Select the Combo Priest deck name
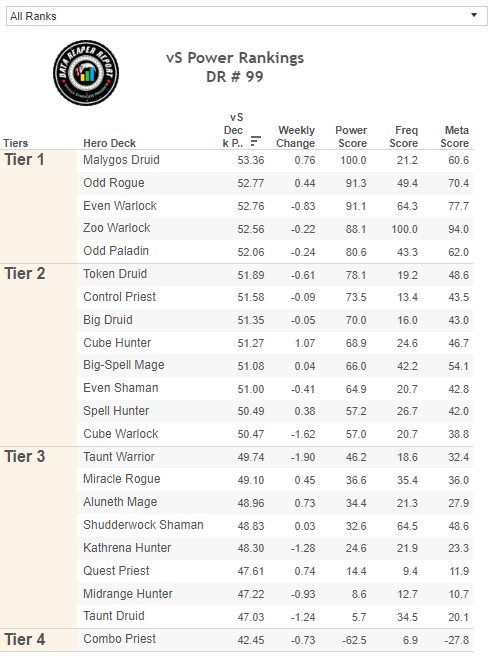This screenshot has height=656, width=497. pos(120,639)
